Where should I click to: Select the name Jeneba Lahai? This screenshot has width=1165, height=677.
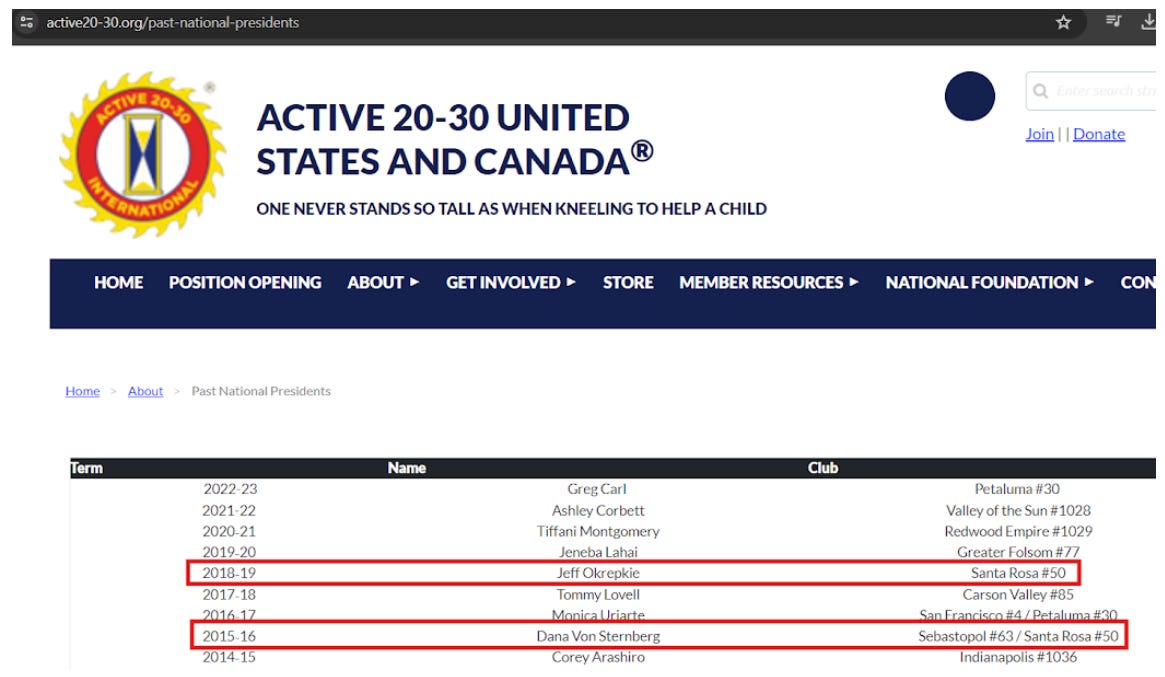pyautogui.click(x=598, y=552)
